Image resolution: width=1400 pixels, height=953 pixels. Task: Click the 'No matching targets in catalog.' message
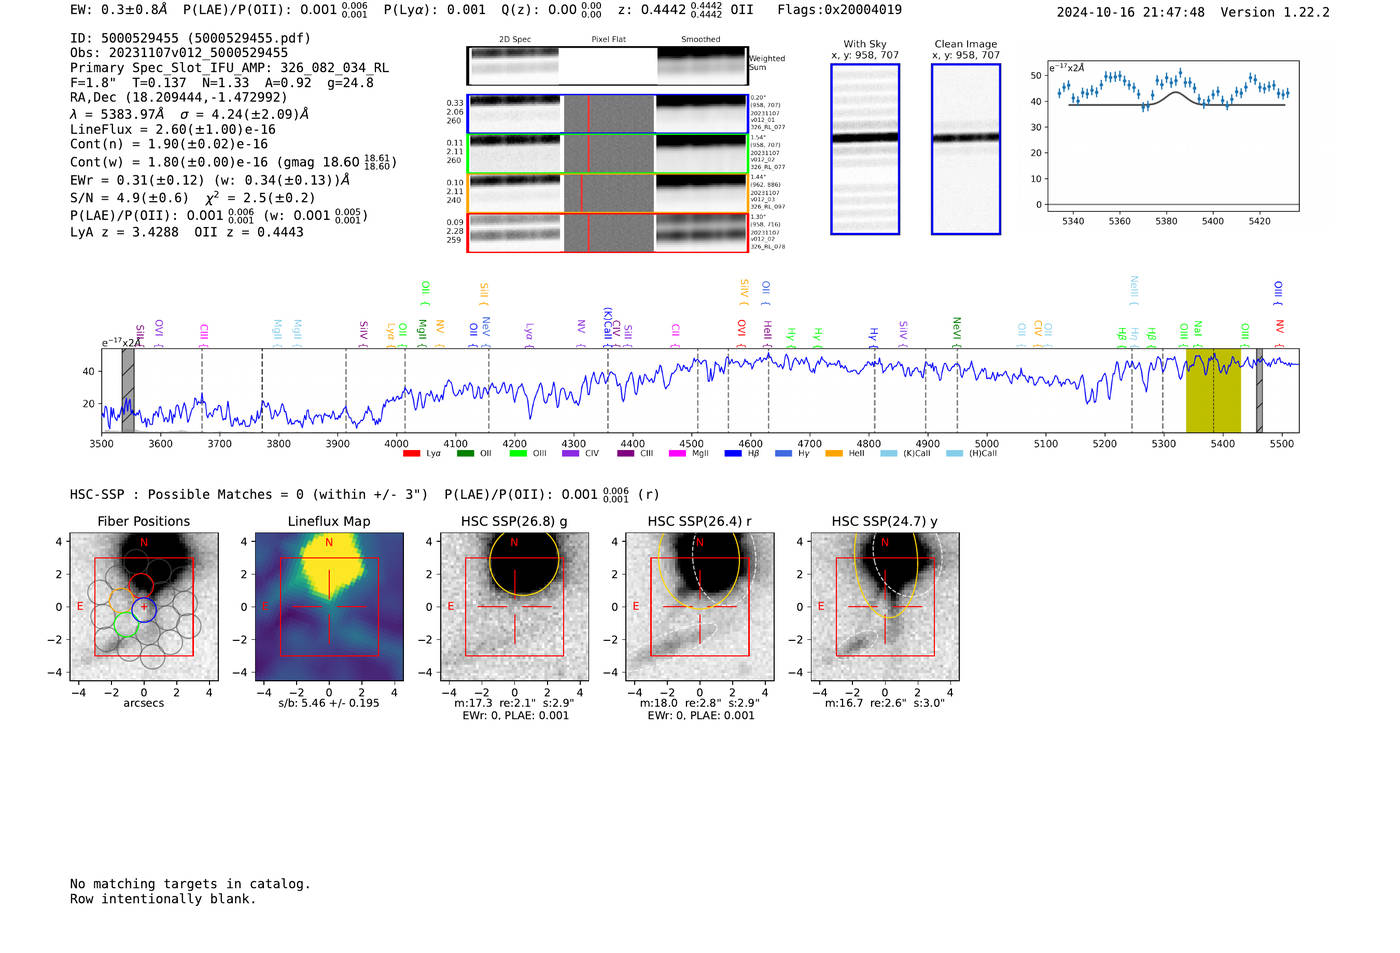[190, 884]
